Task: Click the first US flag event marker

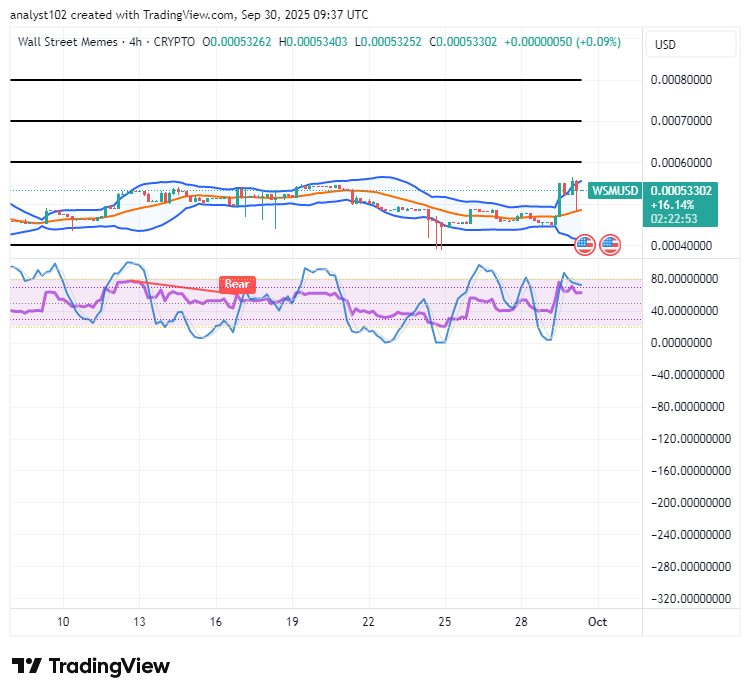Action: click(585, 245)
